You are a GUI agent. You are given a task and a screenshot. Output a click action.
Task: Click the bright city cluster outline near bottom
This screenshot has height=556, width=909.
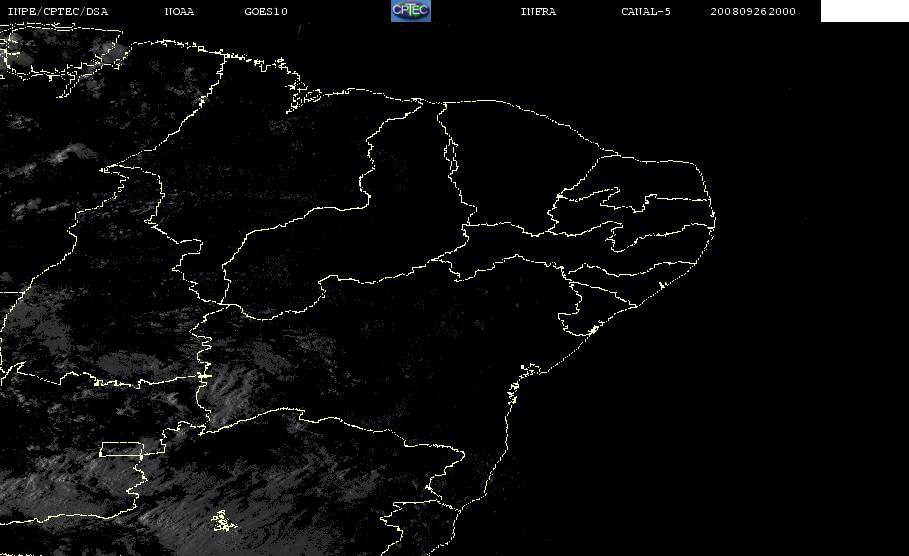click(x=223, y=521)
